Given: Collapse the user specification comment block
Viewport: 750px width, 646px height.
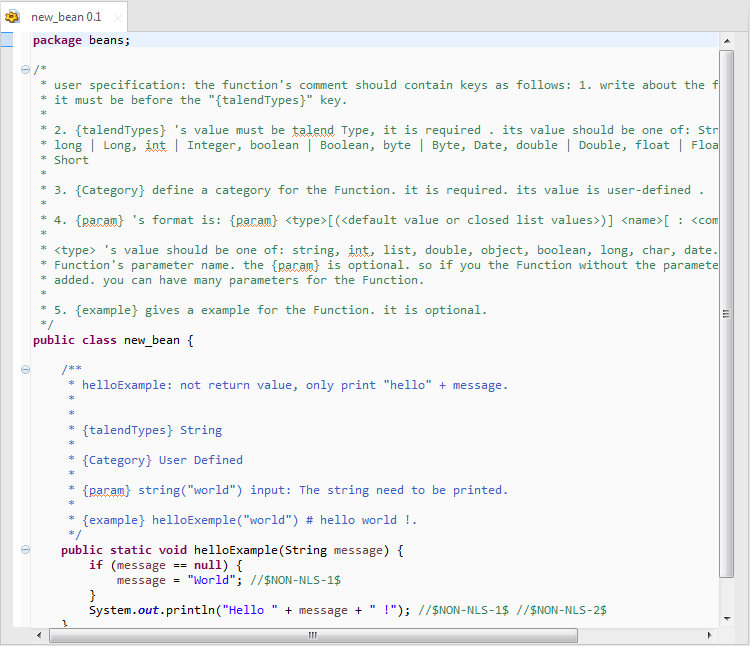Looking at the screenshot, I should 25,69.
